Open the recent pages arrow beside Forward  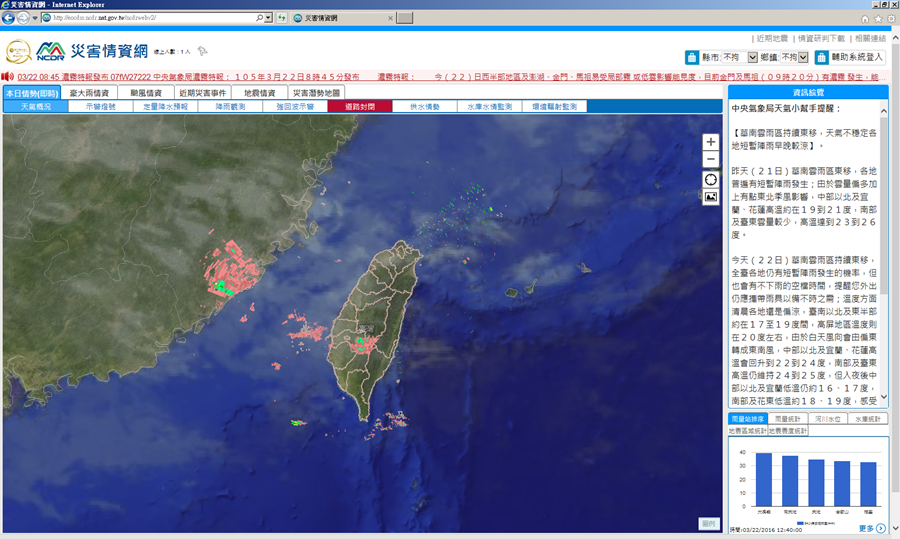click(x=34, y=18)
